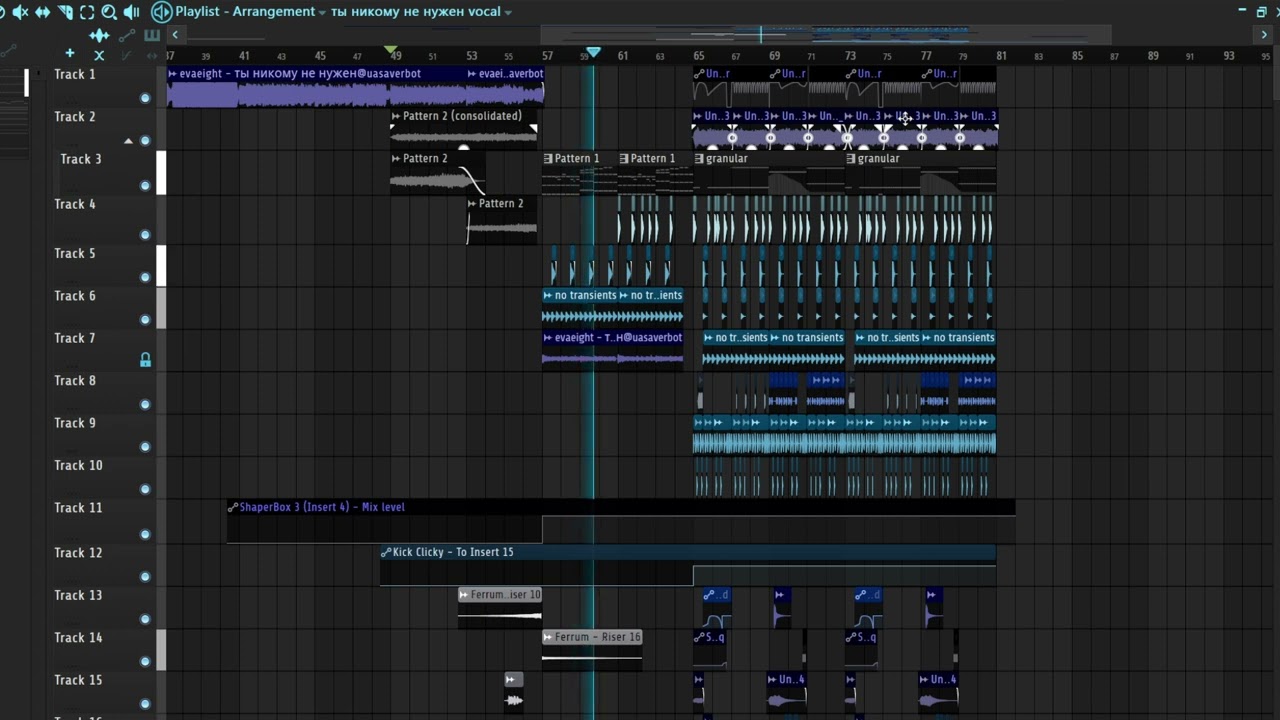Select Track 14 header label
This screenshot has height=720, width=1280.
click(x=78, y=638)
